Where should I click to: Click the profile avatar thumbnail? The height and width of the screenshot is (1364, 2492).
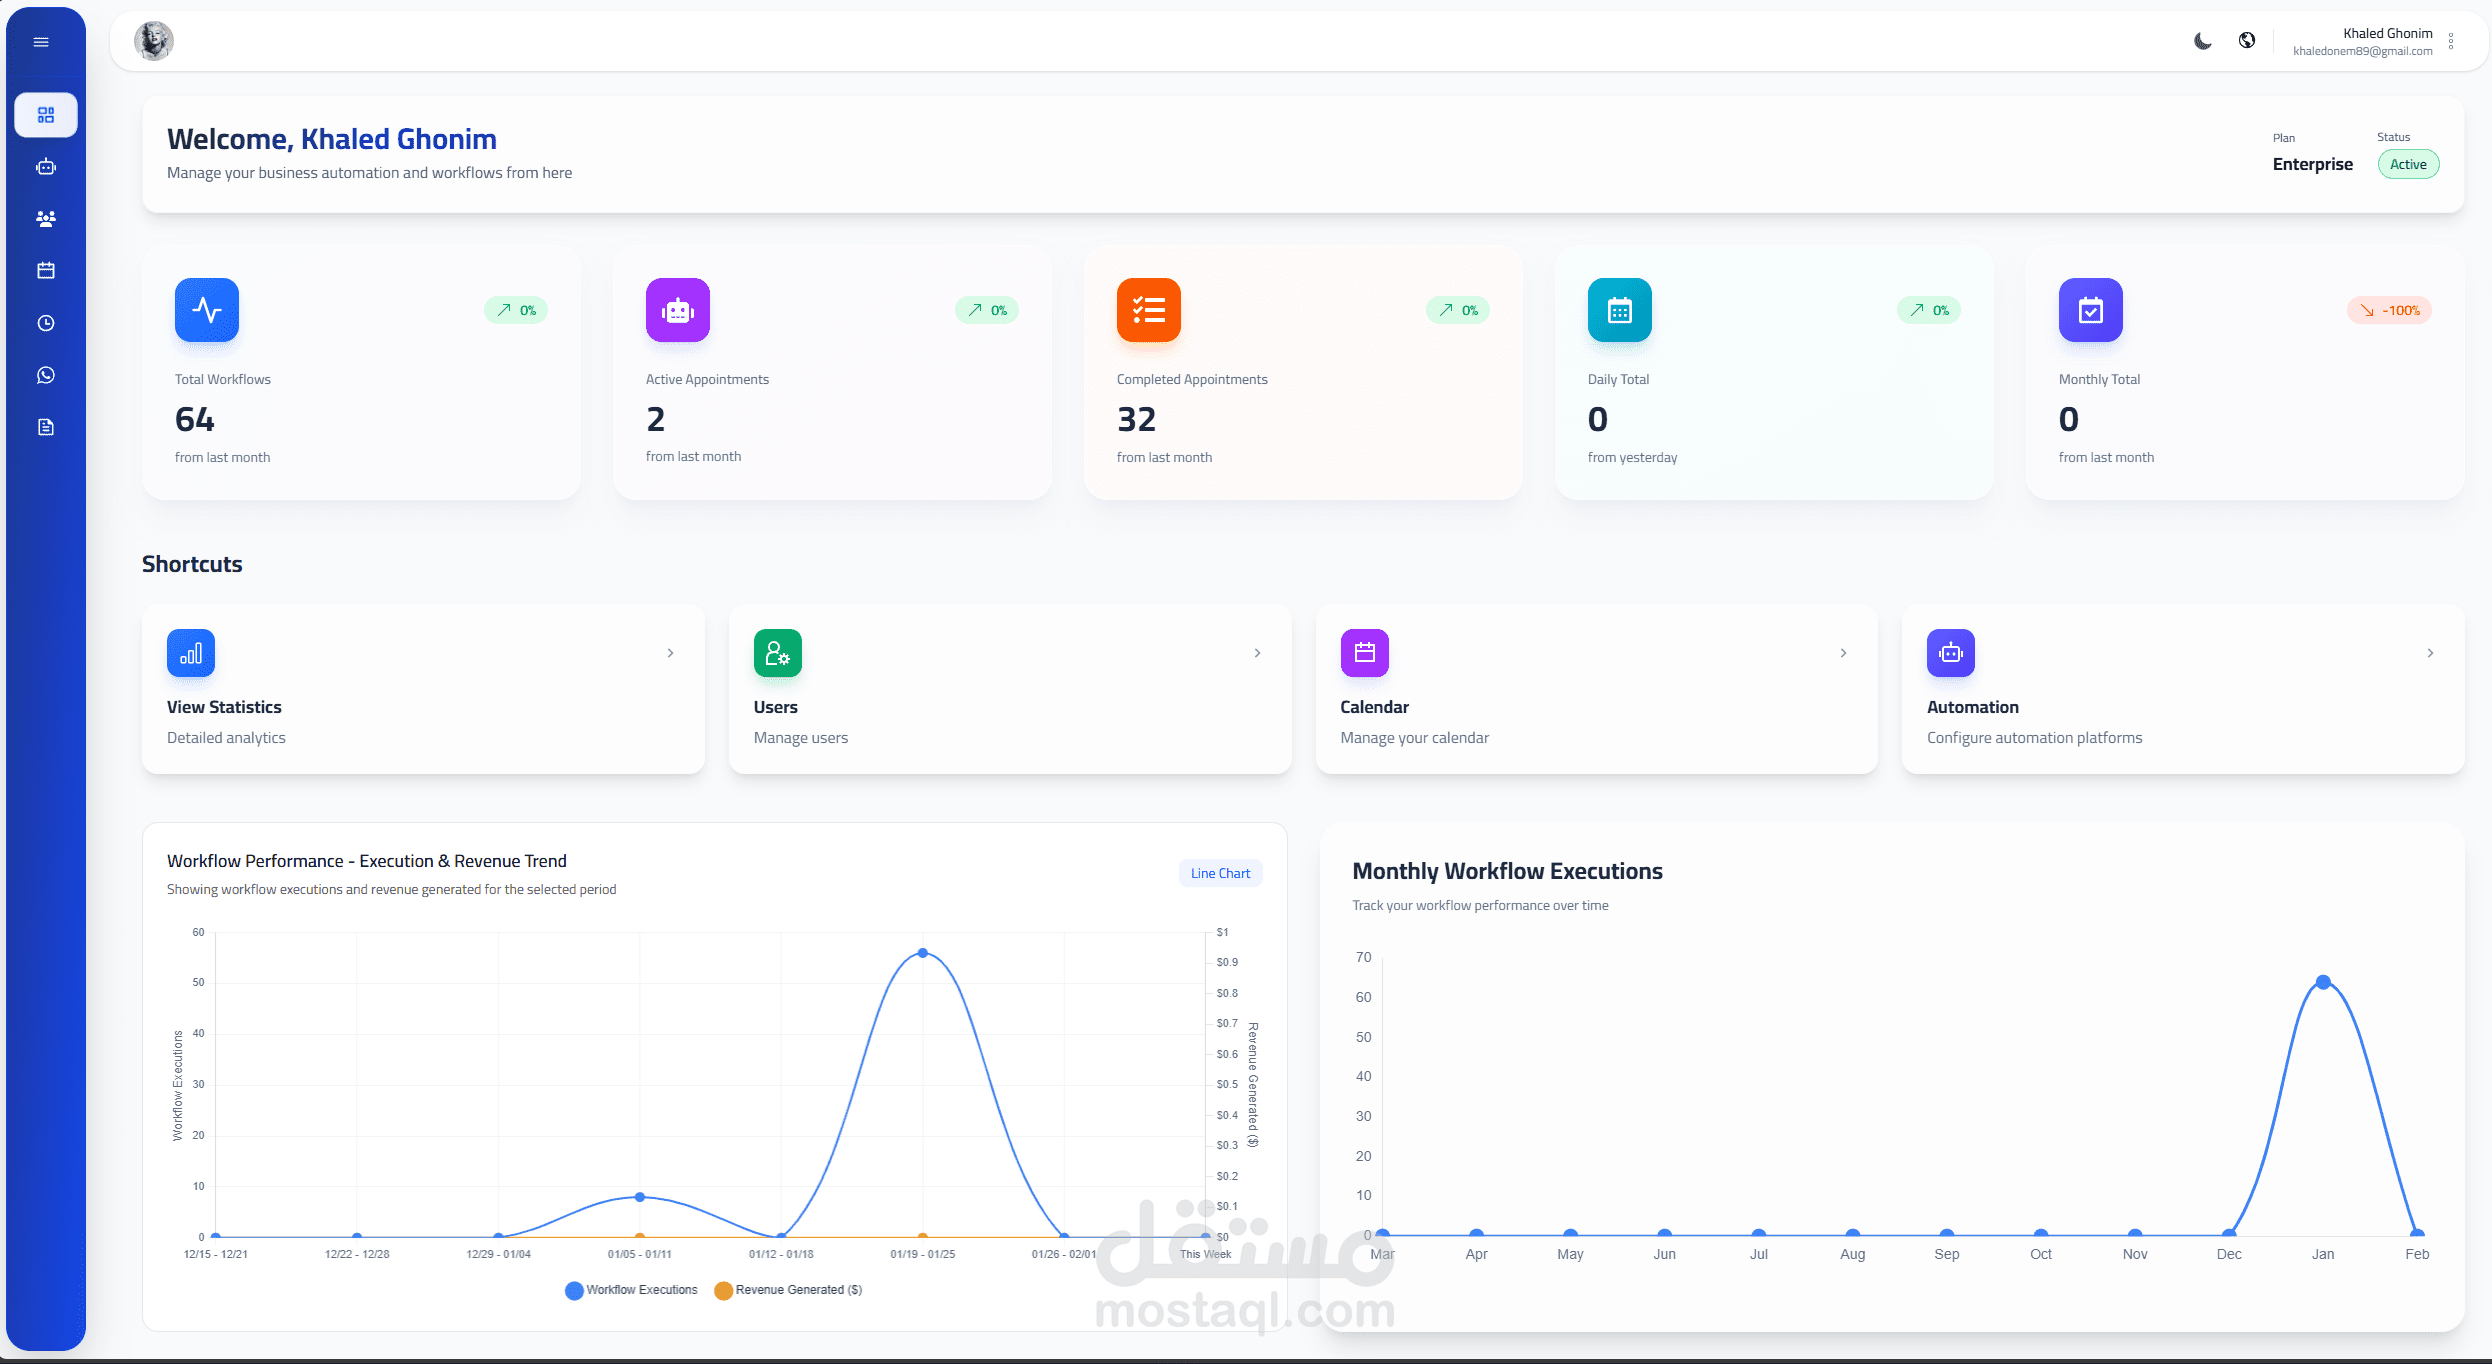154,41
